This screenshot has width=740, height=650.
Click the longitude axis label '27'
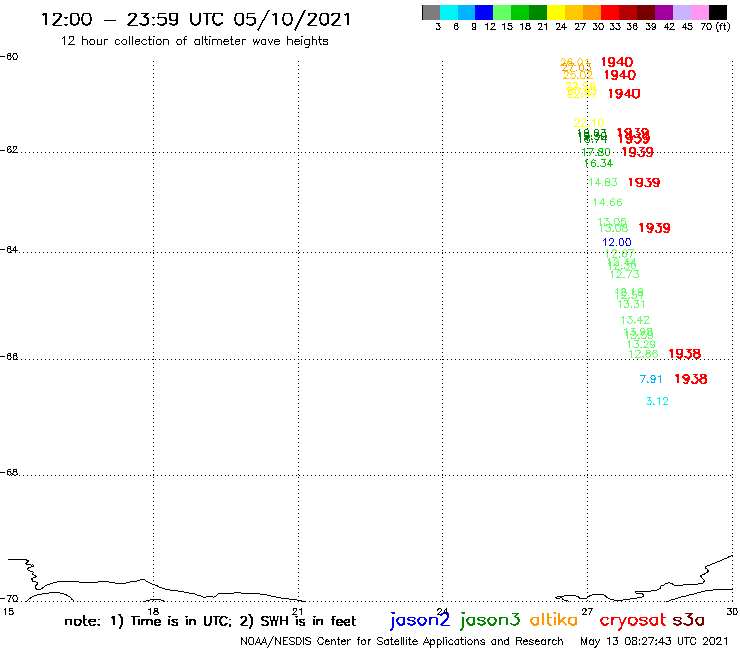coord(587,612)
